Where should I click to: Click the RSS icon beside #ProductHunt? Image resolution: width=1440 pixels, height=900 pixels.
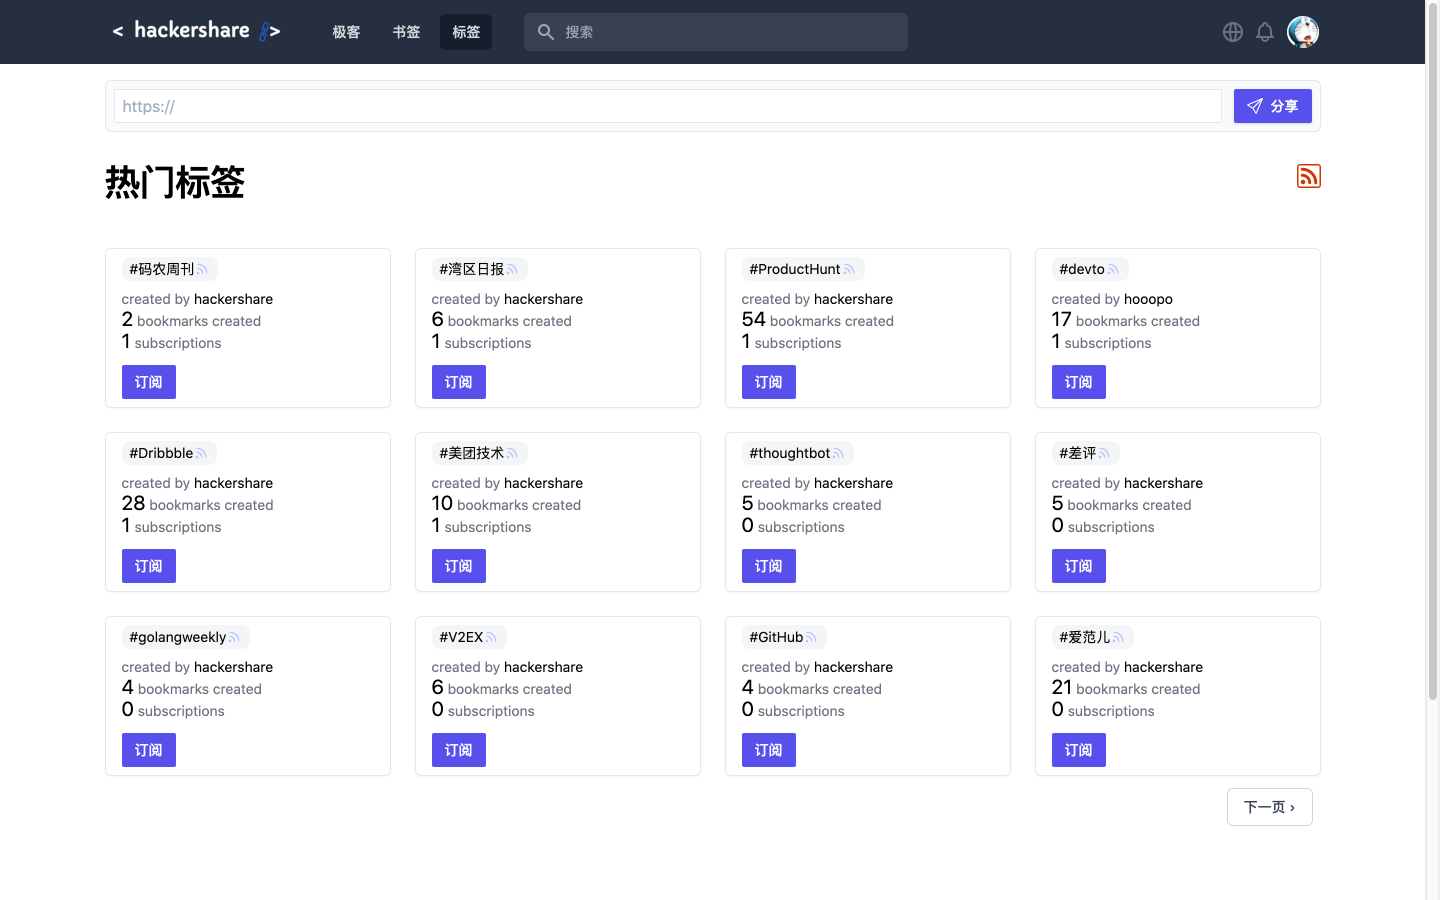pos(849,270)
